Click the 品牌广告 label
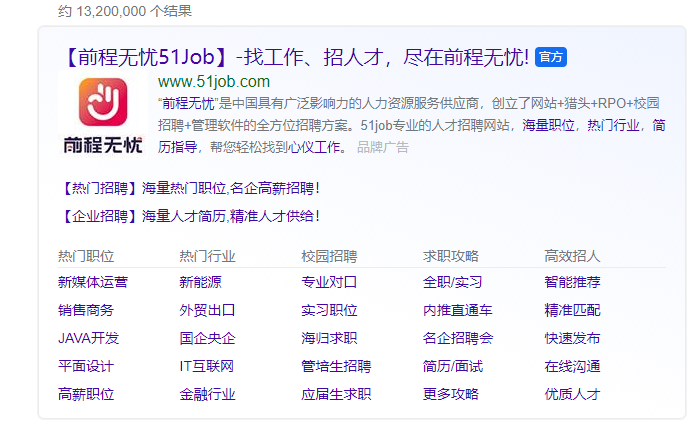Viewport: 696px width, 424px height. [383, 147]
